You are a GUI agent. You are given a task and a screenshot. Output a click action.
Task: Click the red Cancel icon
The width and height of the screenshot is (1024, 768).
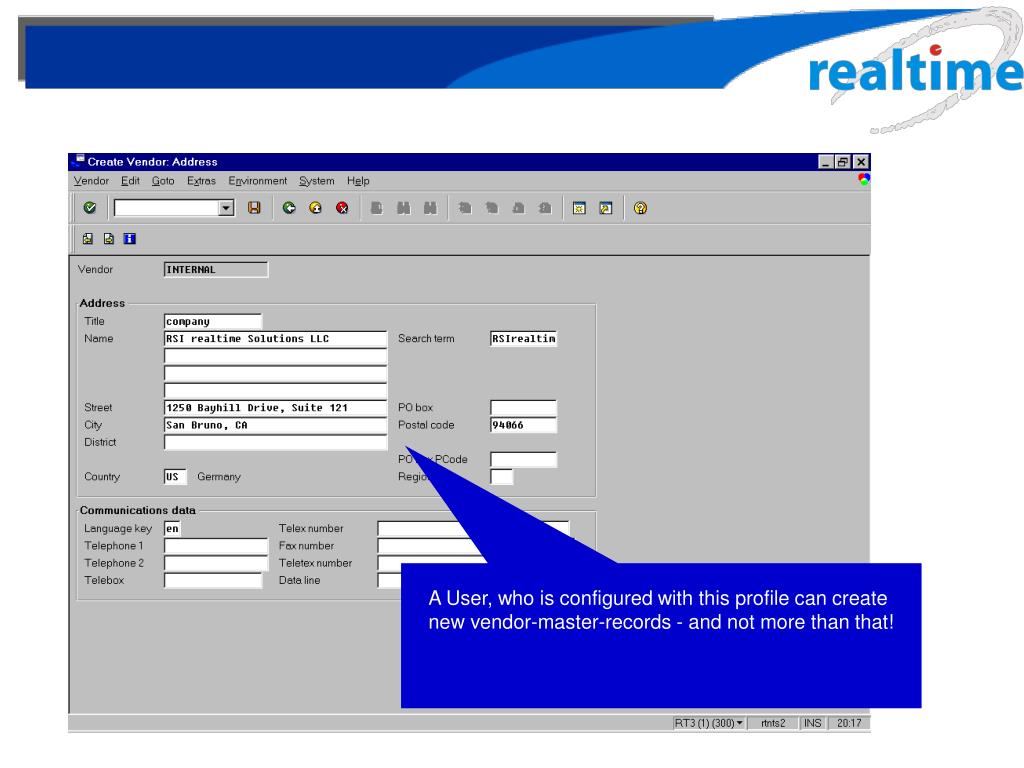(x=342, y=208)
